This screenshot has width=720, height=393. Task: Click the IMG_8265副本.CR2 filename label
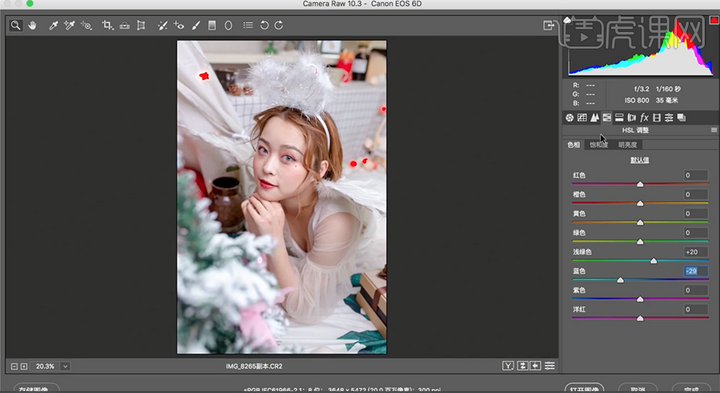(254, 366)
